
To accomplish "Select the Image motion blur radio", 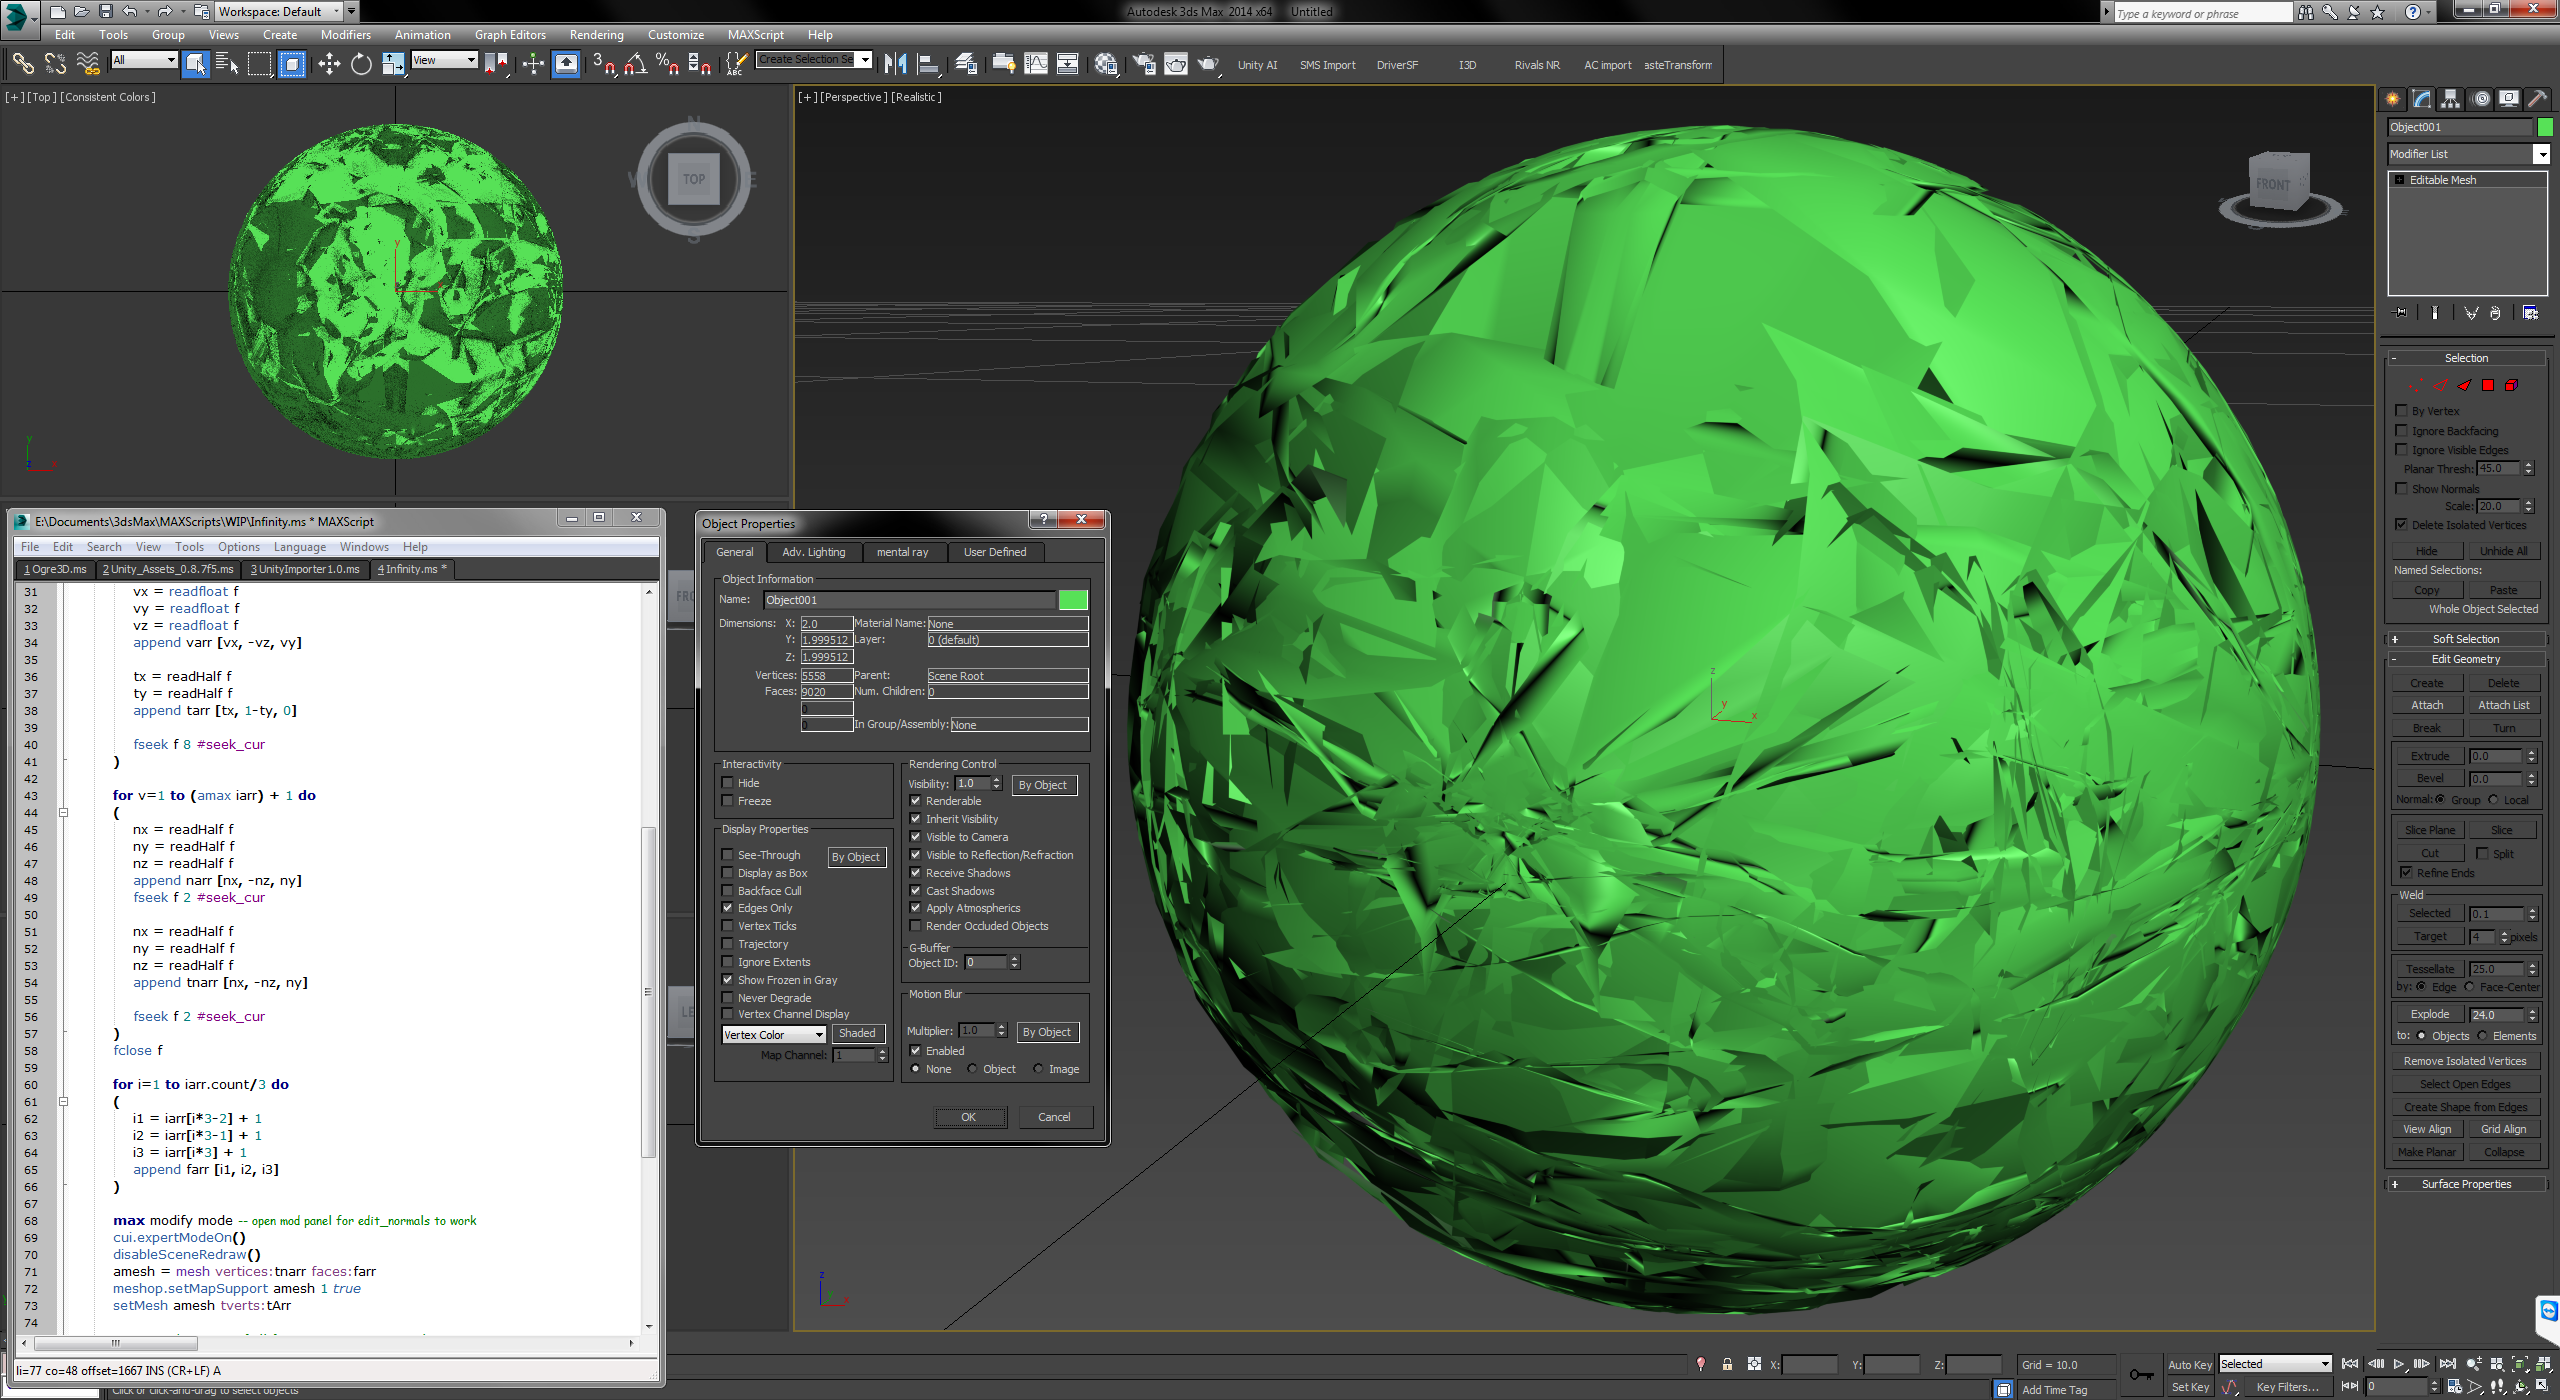I will pos(1038,1069).
